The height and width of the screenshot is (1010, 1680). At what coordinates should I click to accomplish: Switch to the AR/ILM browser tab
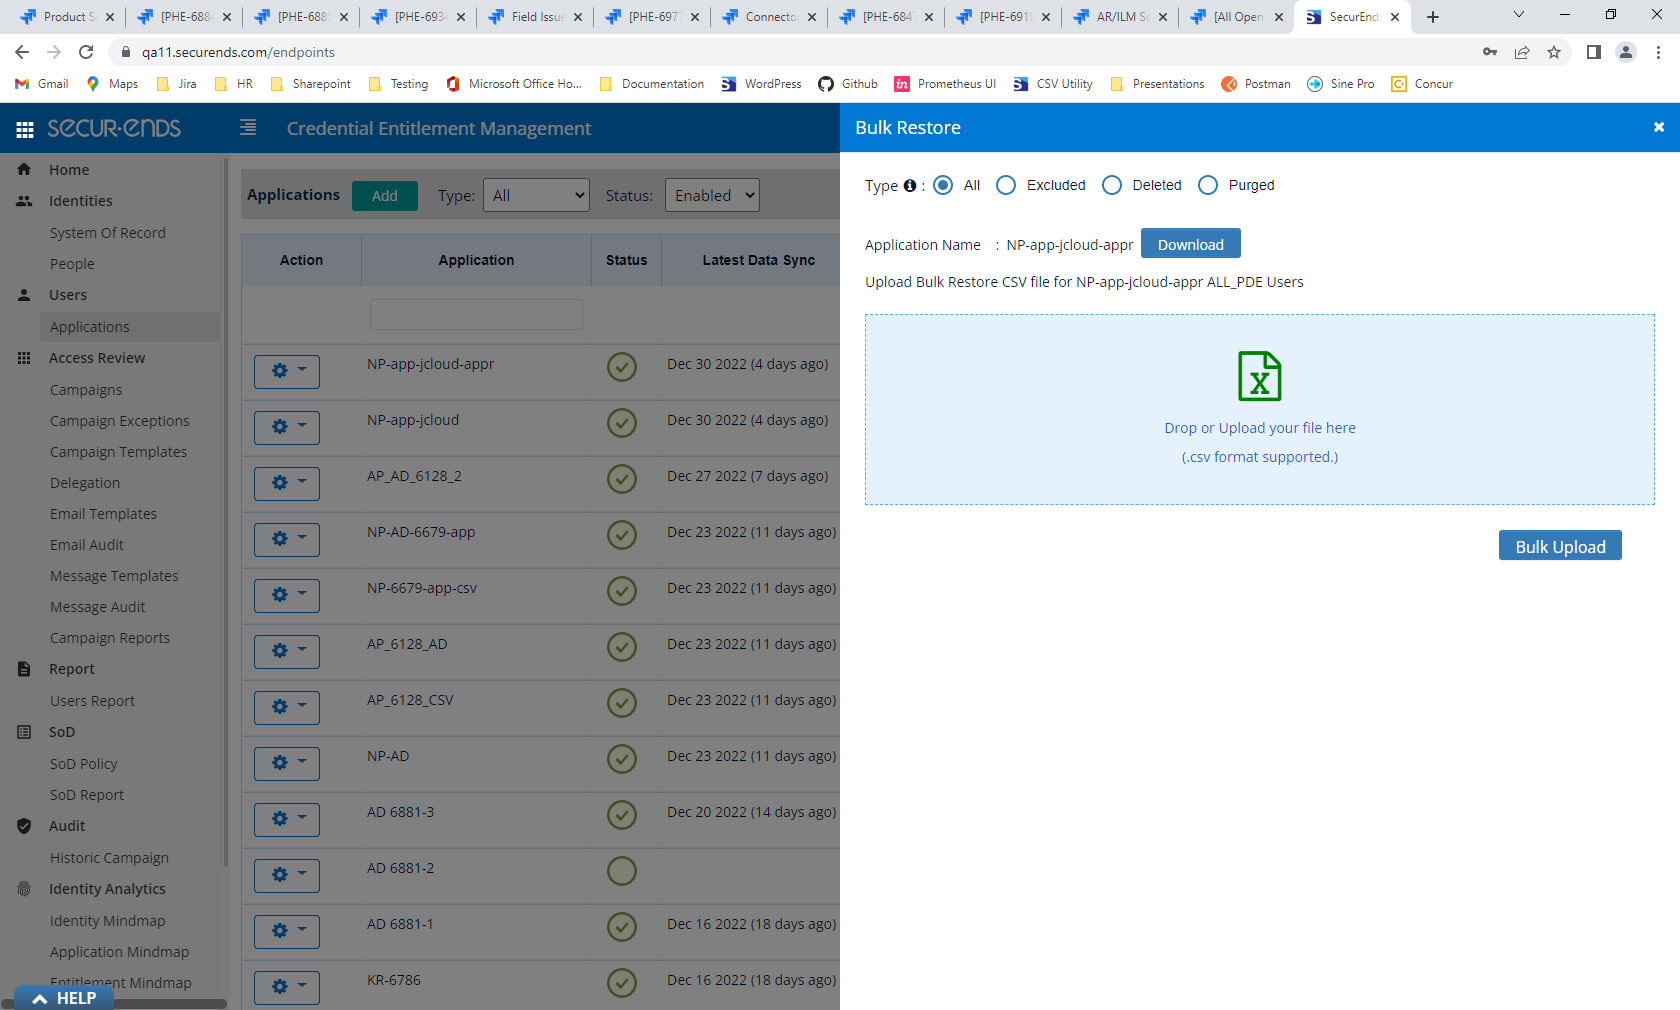1118,16
